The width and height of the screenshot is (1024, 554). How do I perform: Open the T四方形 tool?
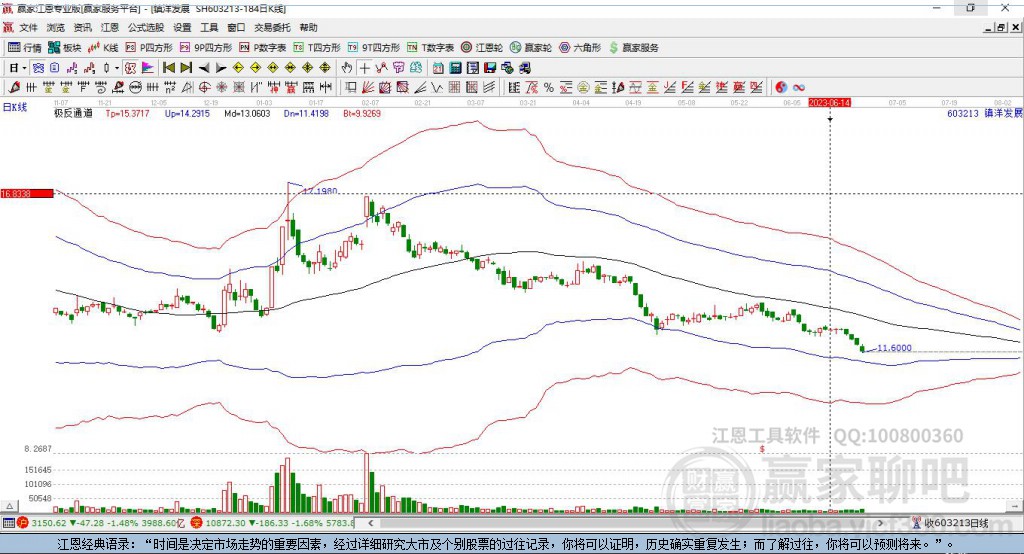[x=317, y=48]
